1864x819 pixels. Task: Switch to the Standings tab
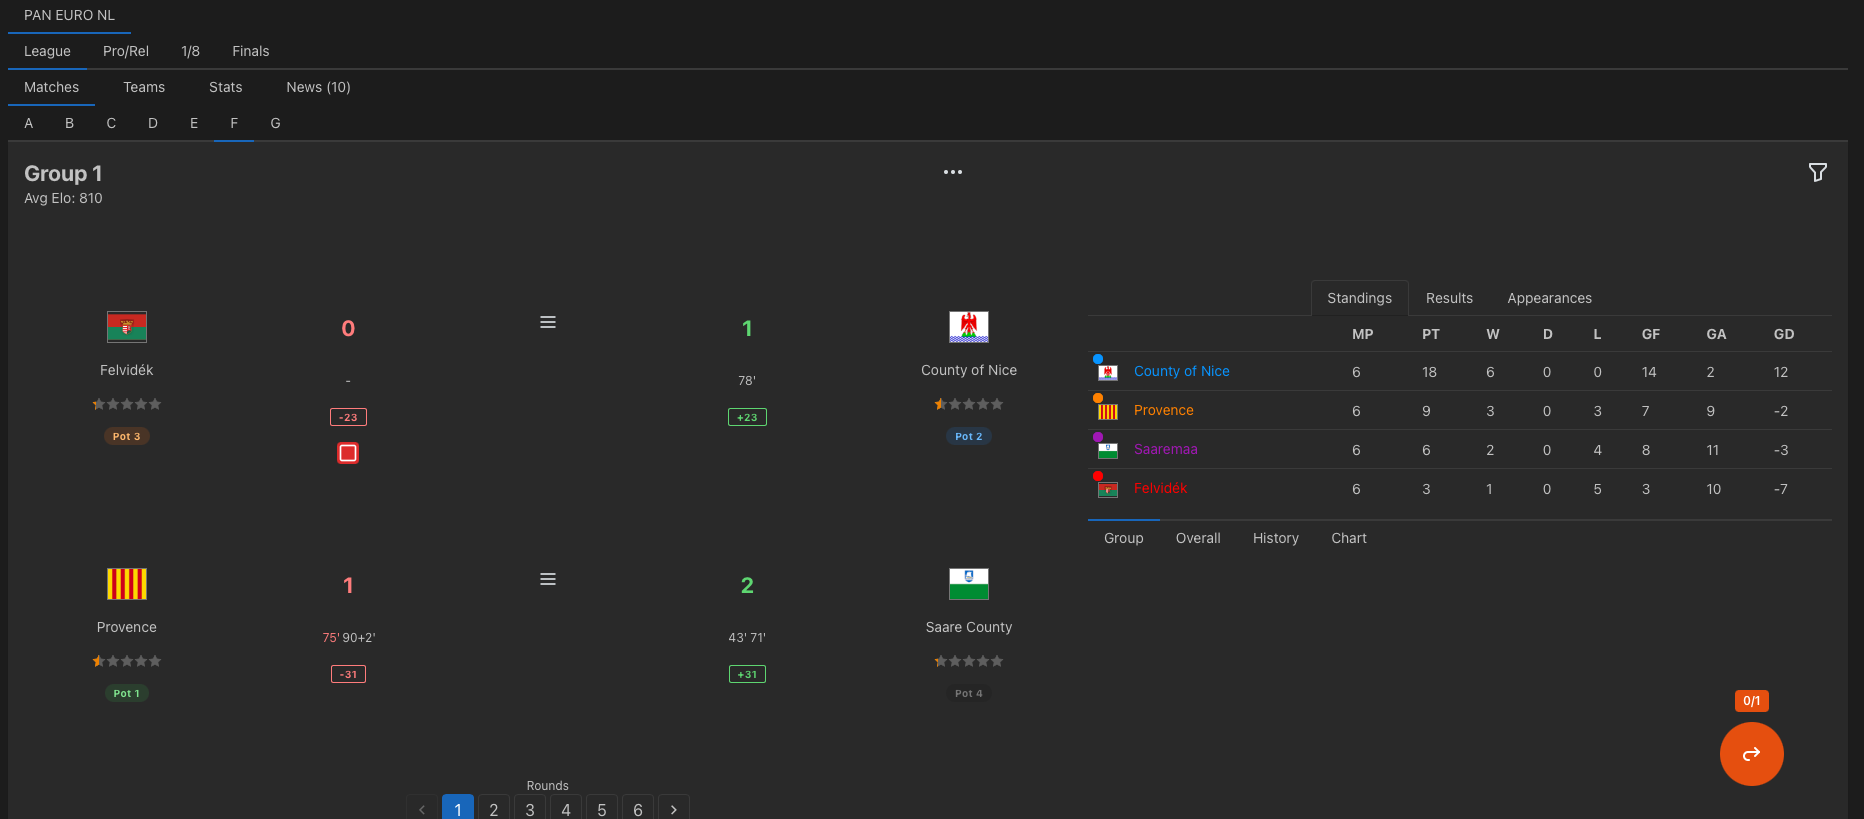click(1359, 298)
